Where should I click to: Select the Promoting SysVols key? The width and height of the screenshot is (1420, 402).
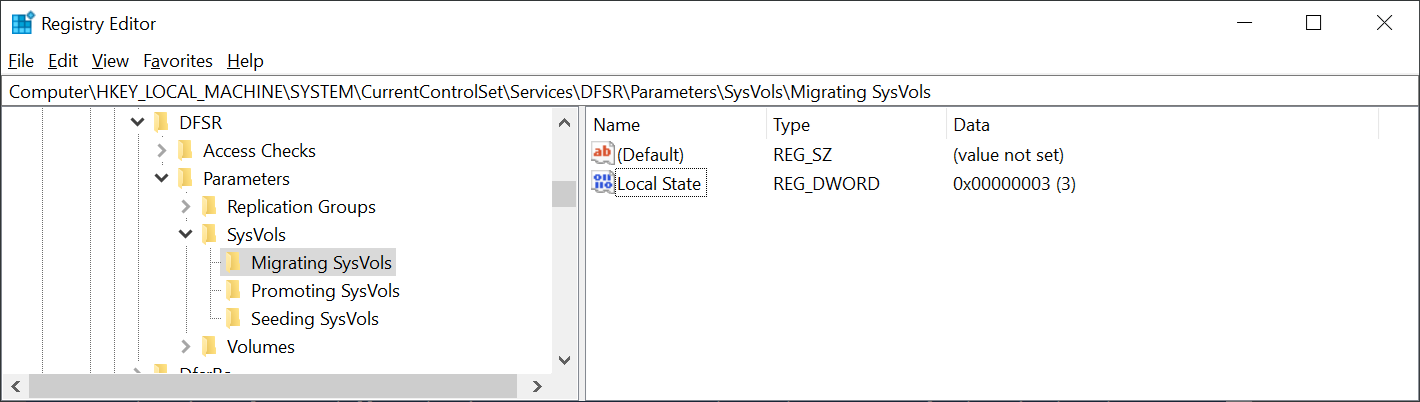(x=325, y=291)
